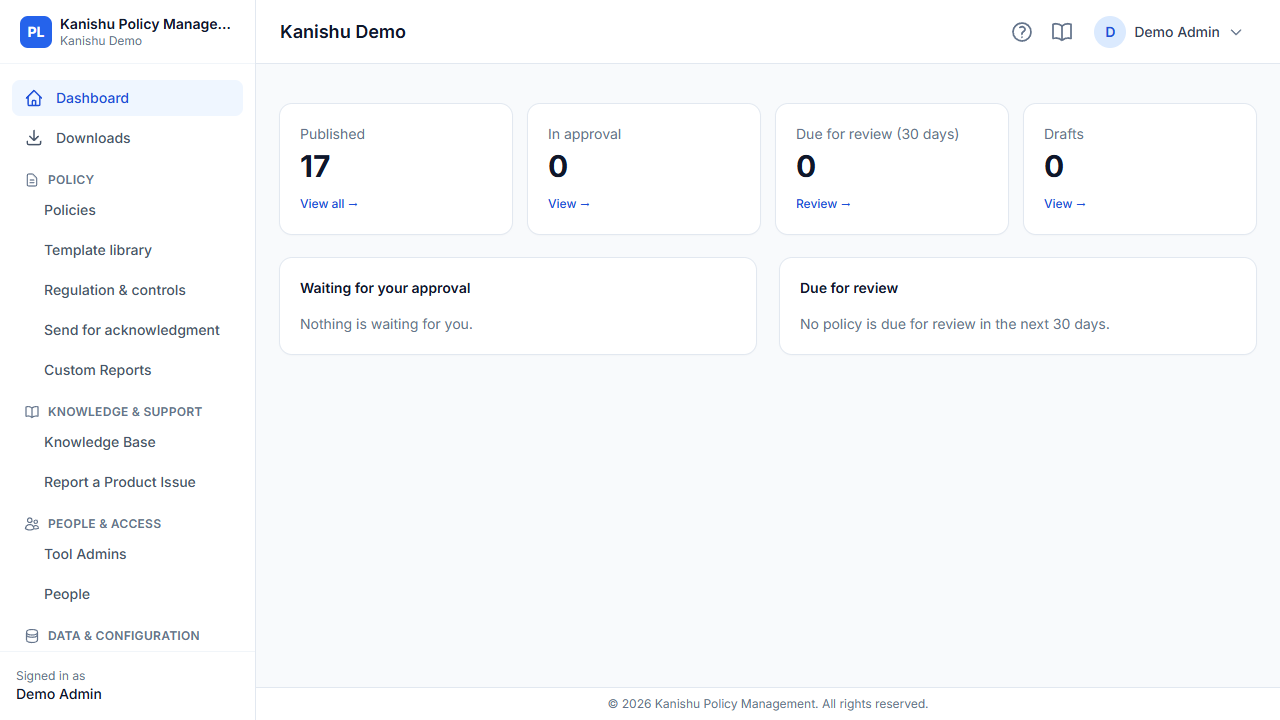
Task: Click the Downloads arrow icon
Action: coord(34,138)
